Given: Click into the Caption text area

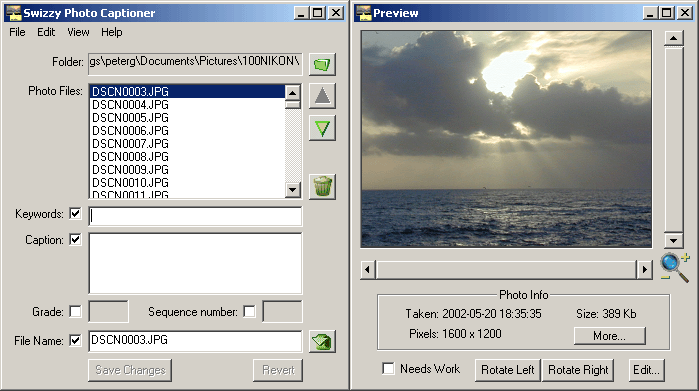Looking at the screenshot, I should (195, 263).
